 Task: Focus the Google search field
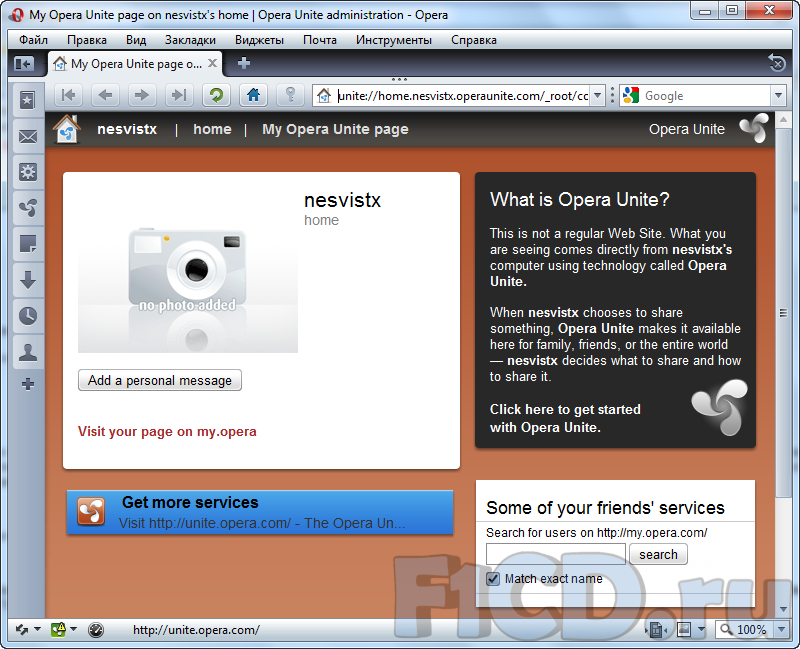(706, 95)
